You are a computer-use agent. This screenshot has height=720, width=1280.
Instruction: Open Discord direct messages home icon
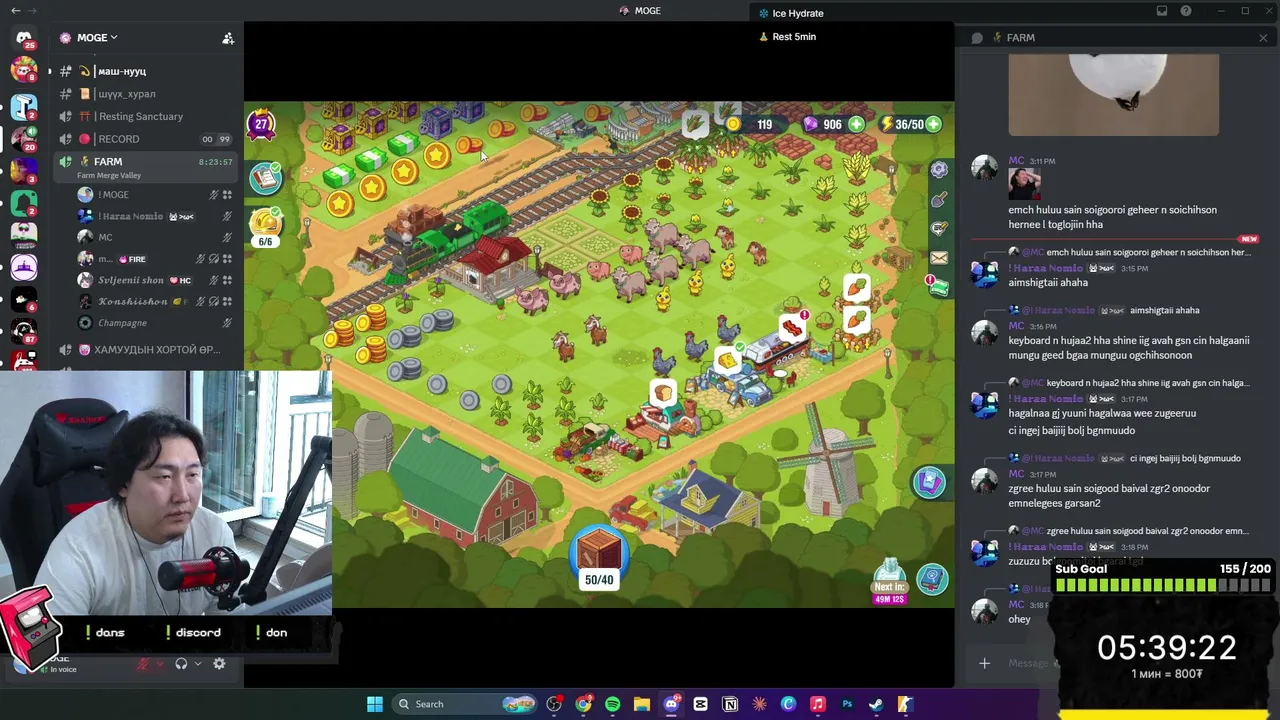click(x=24, y=38)
